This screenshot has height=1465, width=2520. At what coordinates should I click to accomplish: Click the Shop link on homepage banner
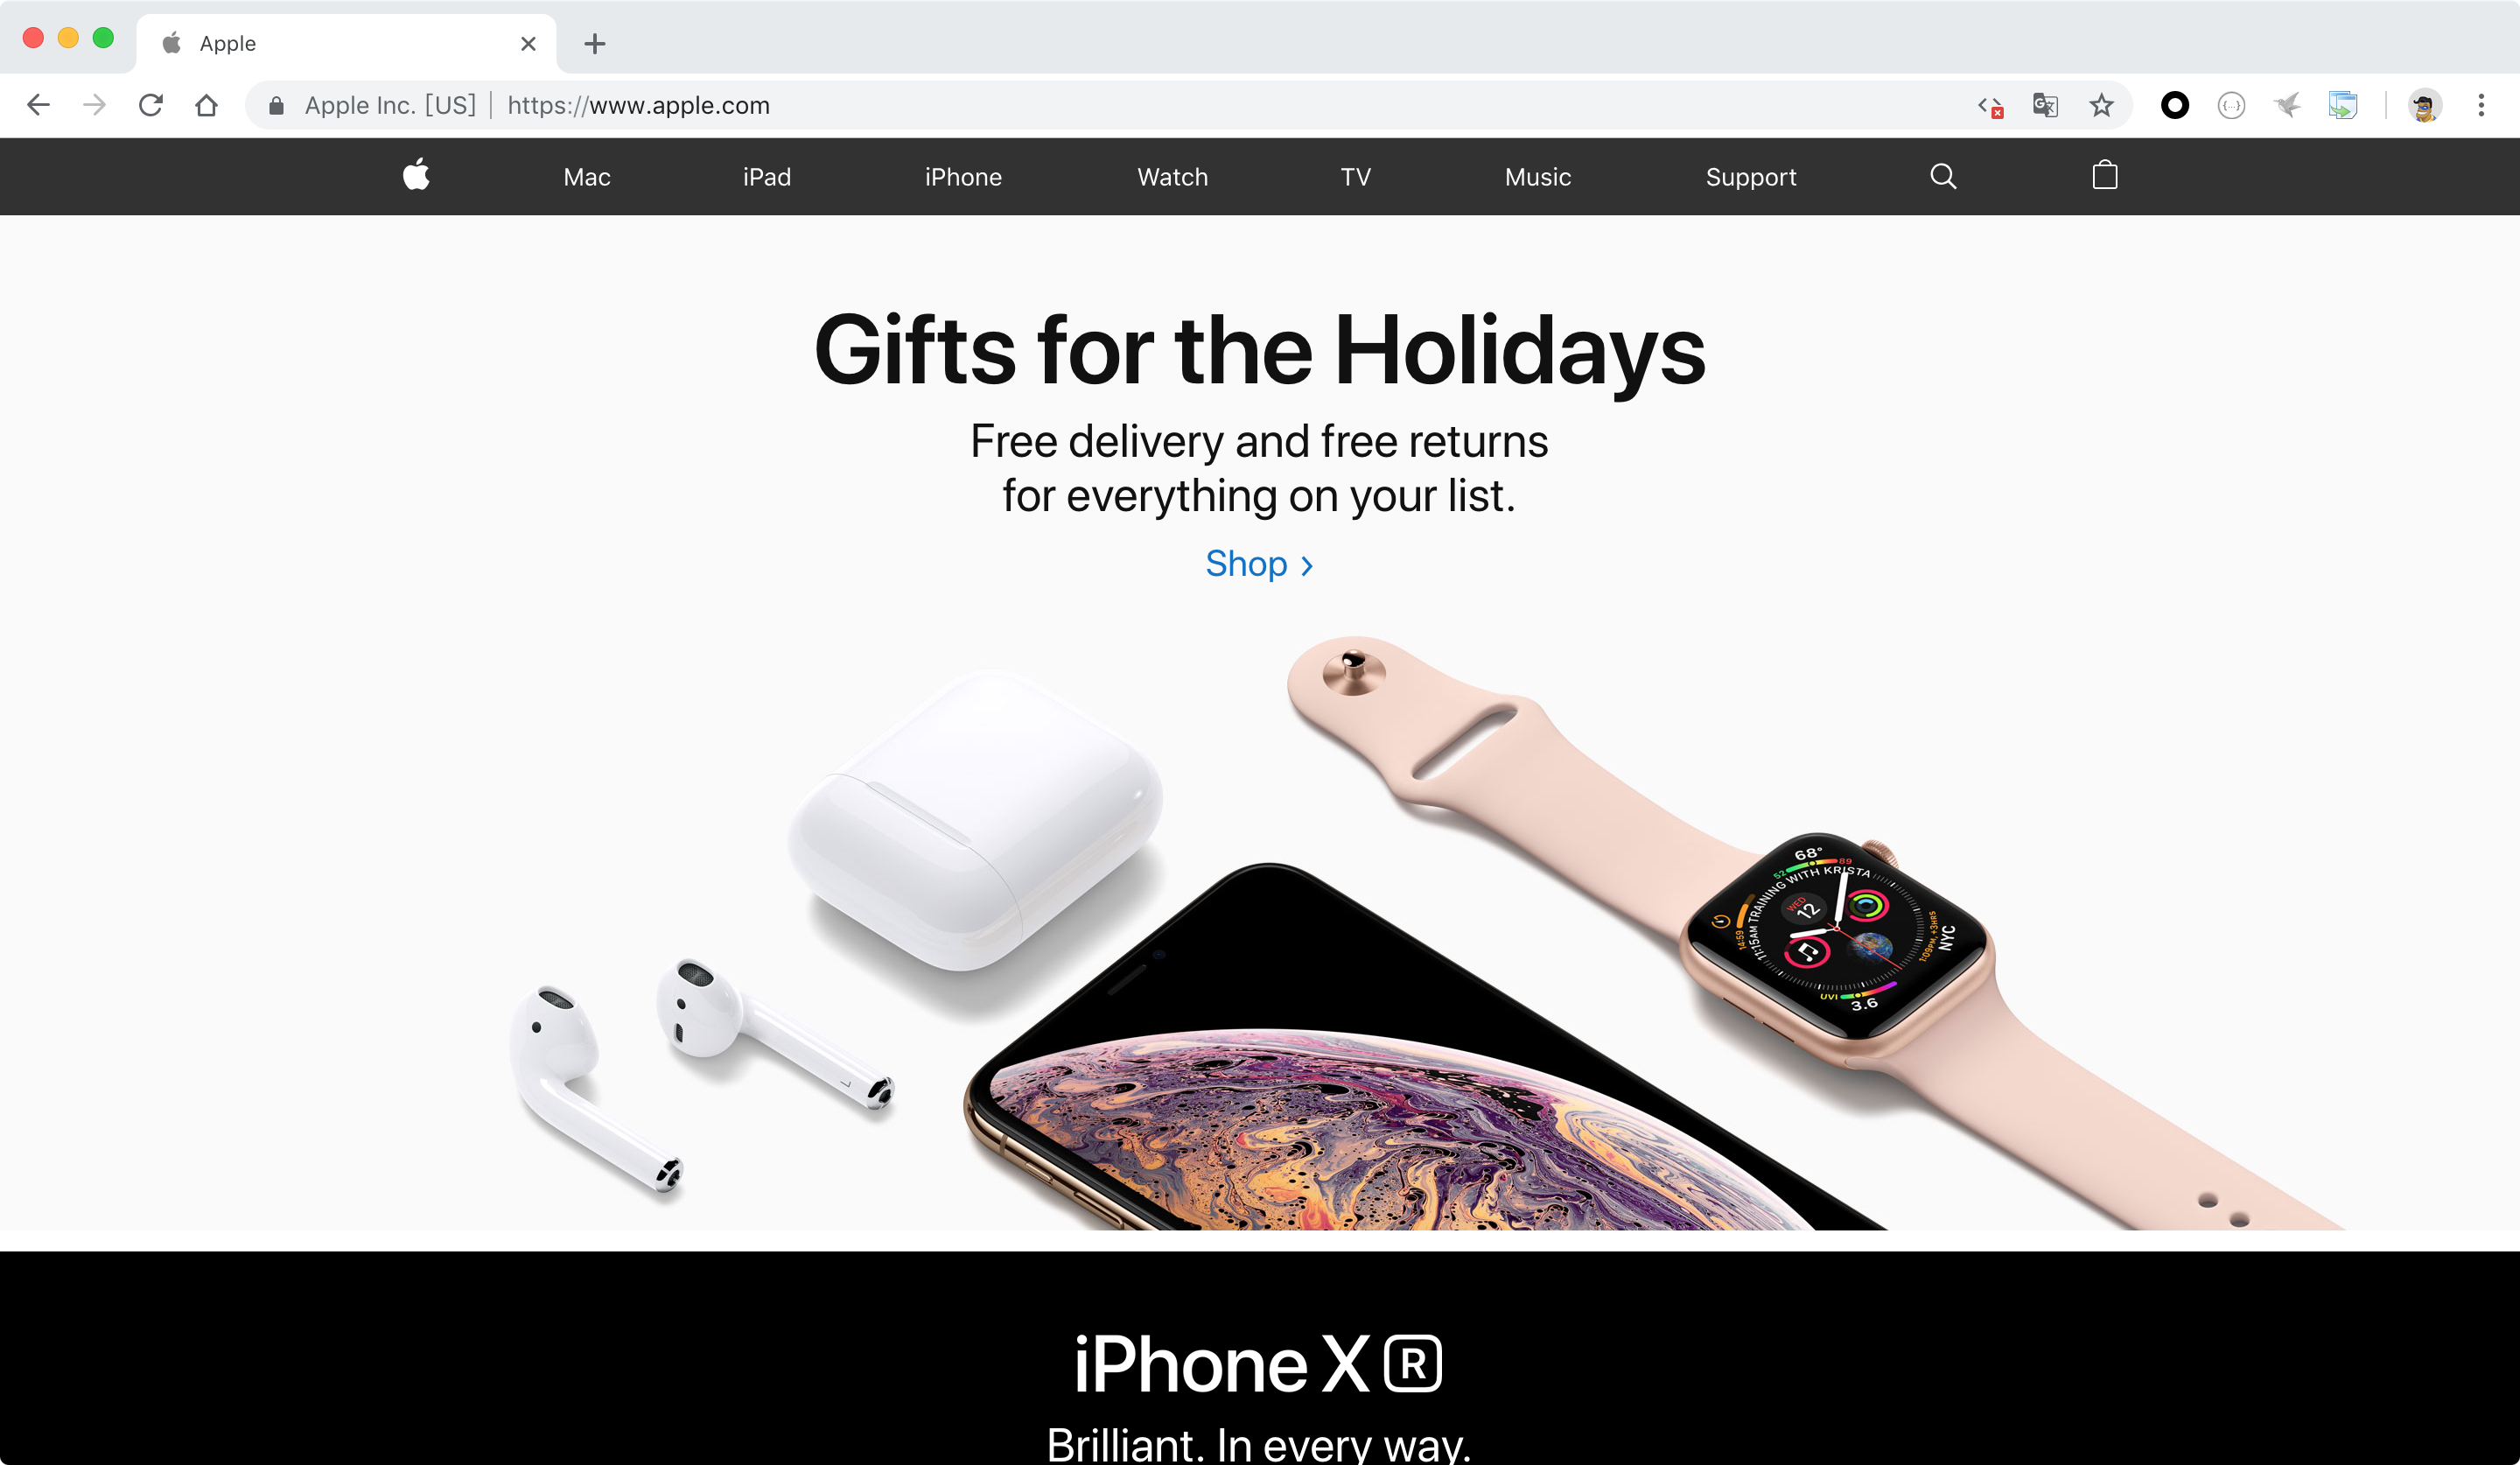[1258, 564]
